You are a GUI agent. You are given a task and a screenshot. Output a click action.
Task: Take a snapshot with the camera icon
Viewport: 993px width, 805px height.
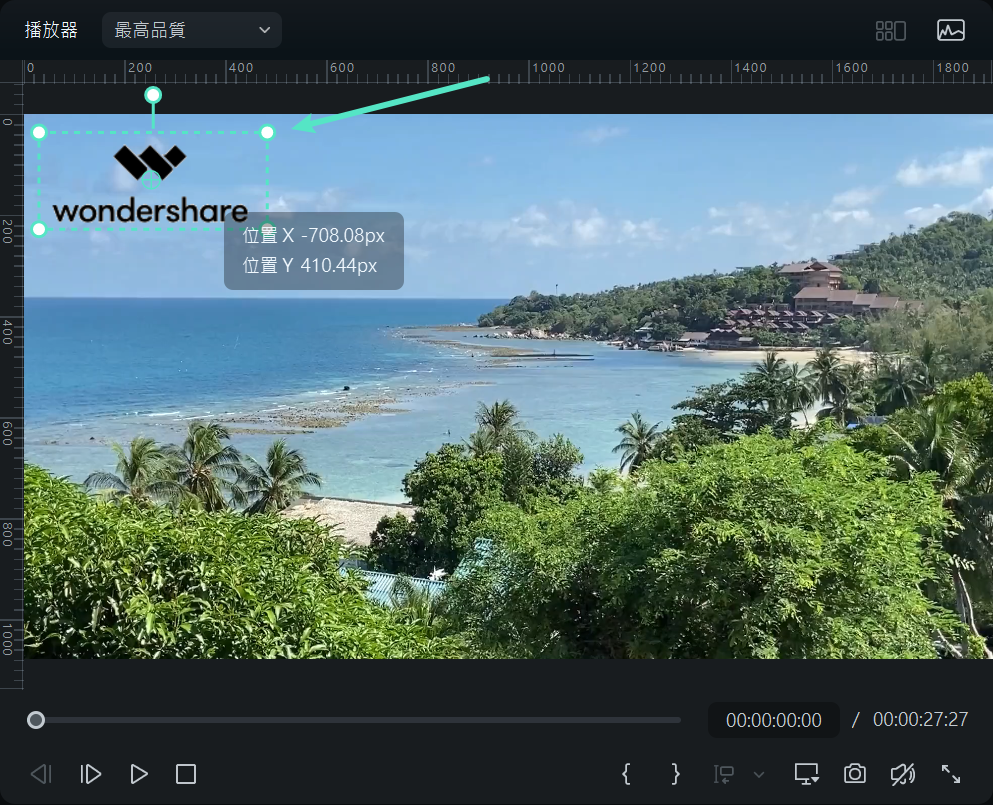click(854, 773)
